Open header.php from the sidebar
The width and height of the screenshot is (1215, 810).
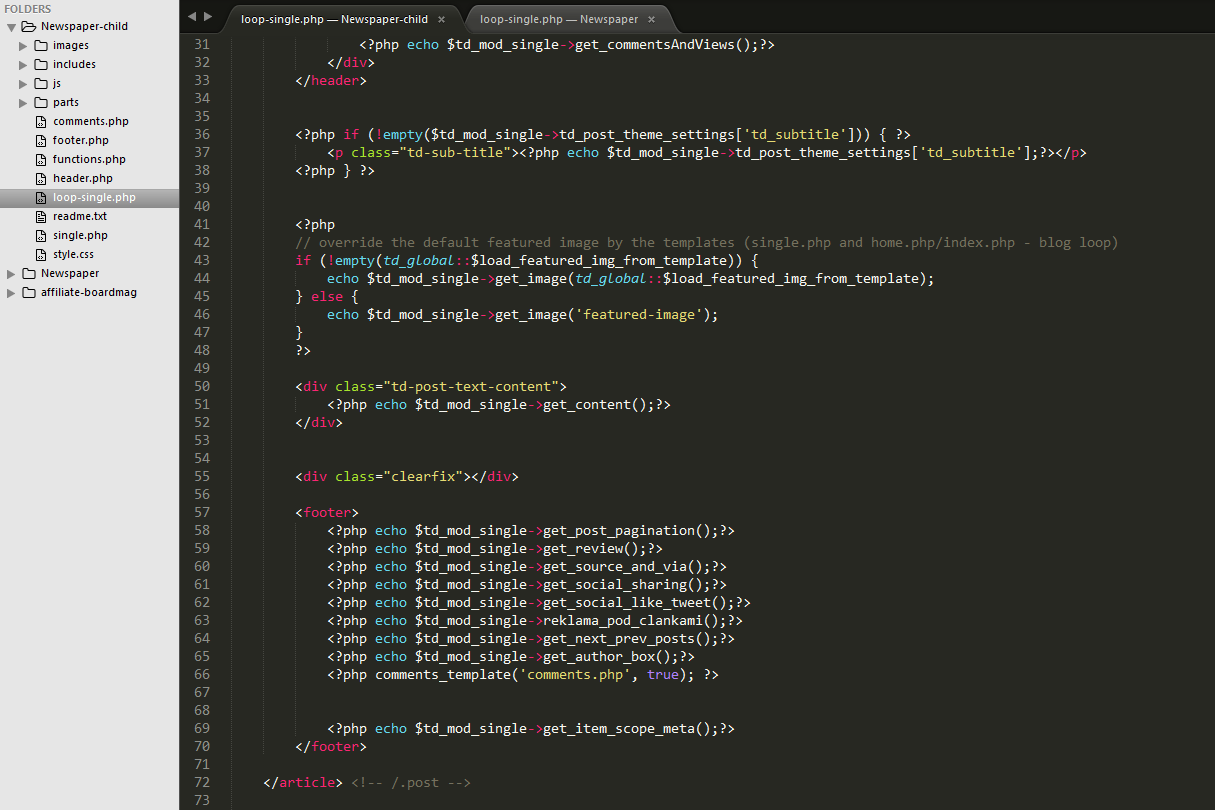coord(83,179)
